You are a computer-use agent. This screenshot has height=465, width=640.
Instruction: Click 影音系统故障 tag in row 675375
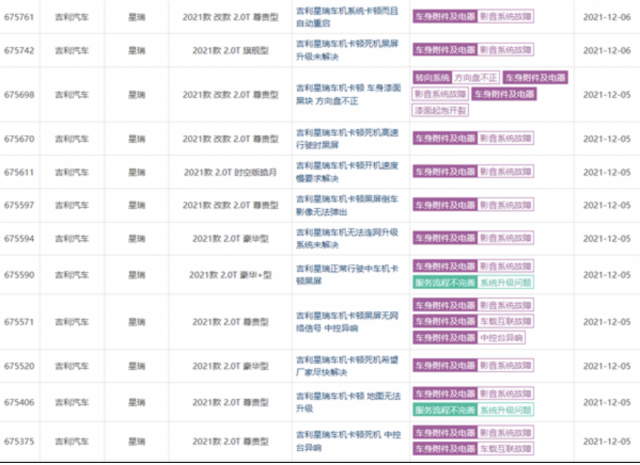point(505,432)
